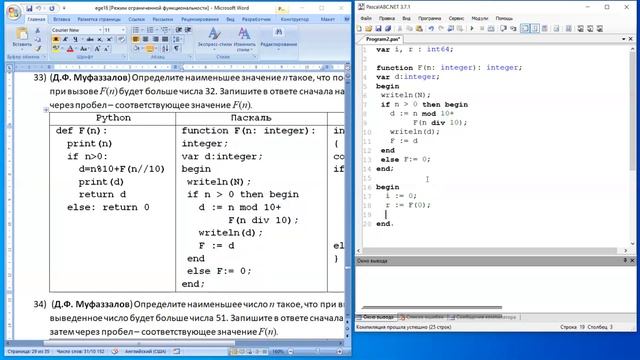This screenshot has height=360, width=640.
Task: Open Изменить стили dropdown
Action: click(x=244, y=39)
